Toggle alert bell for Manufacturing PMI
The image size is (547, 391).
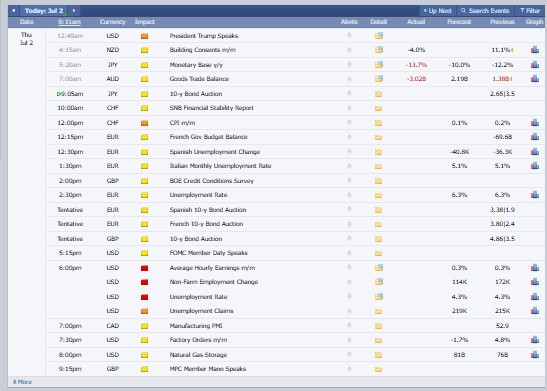click(349, 325)
